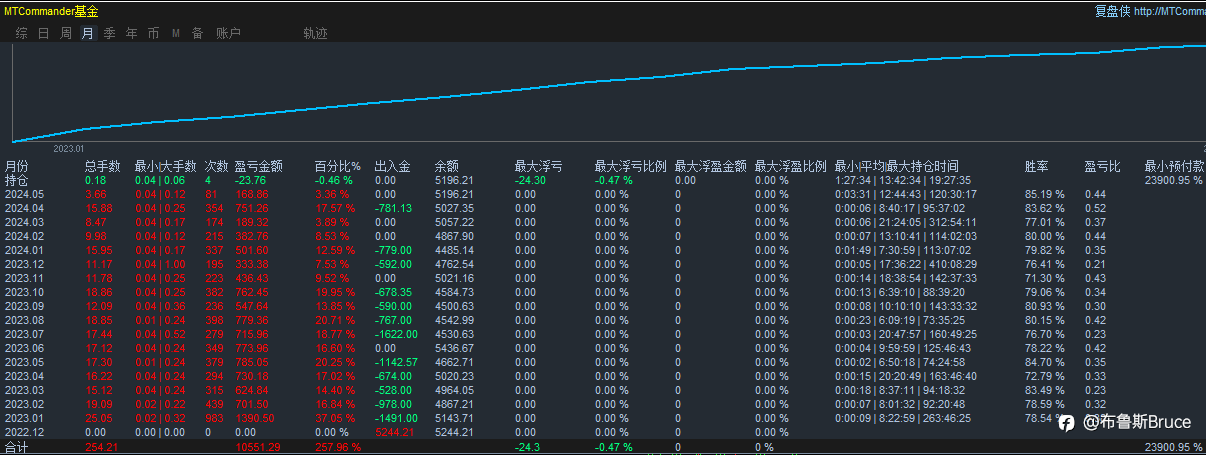Click the 最小|平均|最大持仓时间 column header
The image size is (1206, 455).
[x=896, y=166]
